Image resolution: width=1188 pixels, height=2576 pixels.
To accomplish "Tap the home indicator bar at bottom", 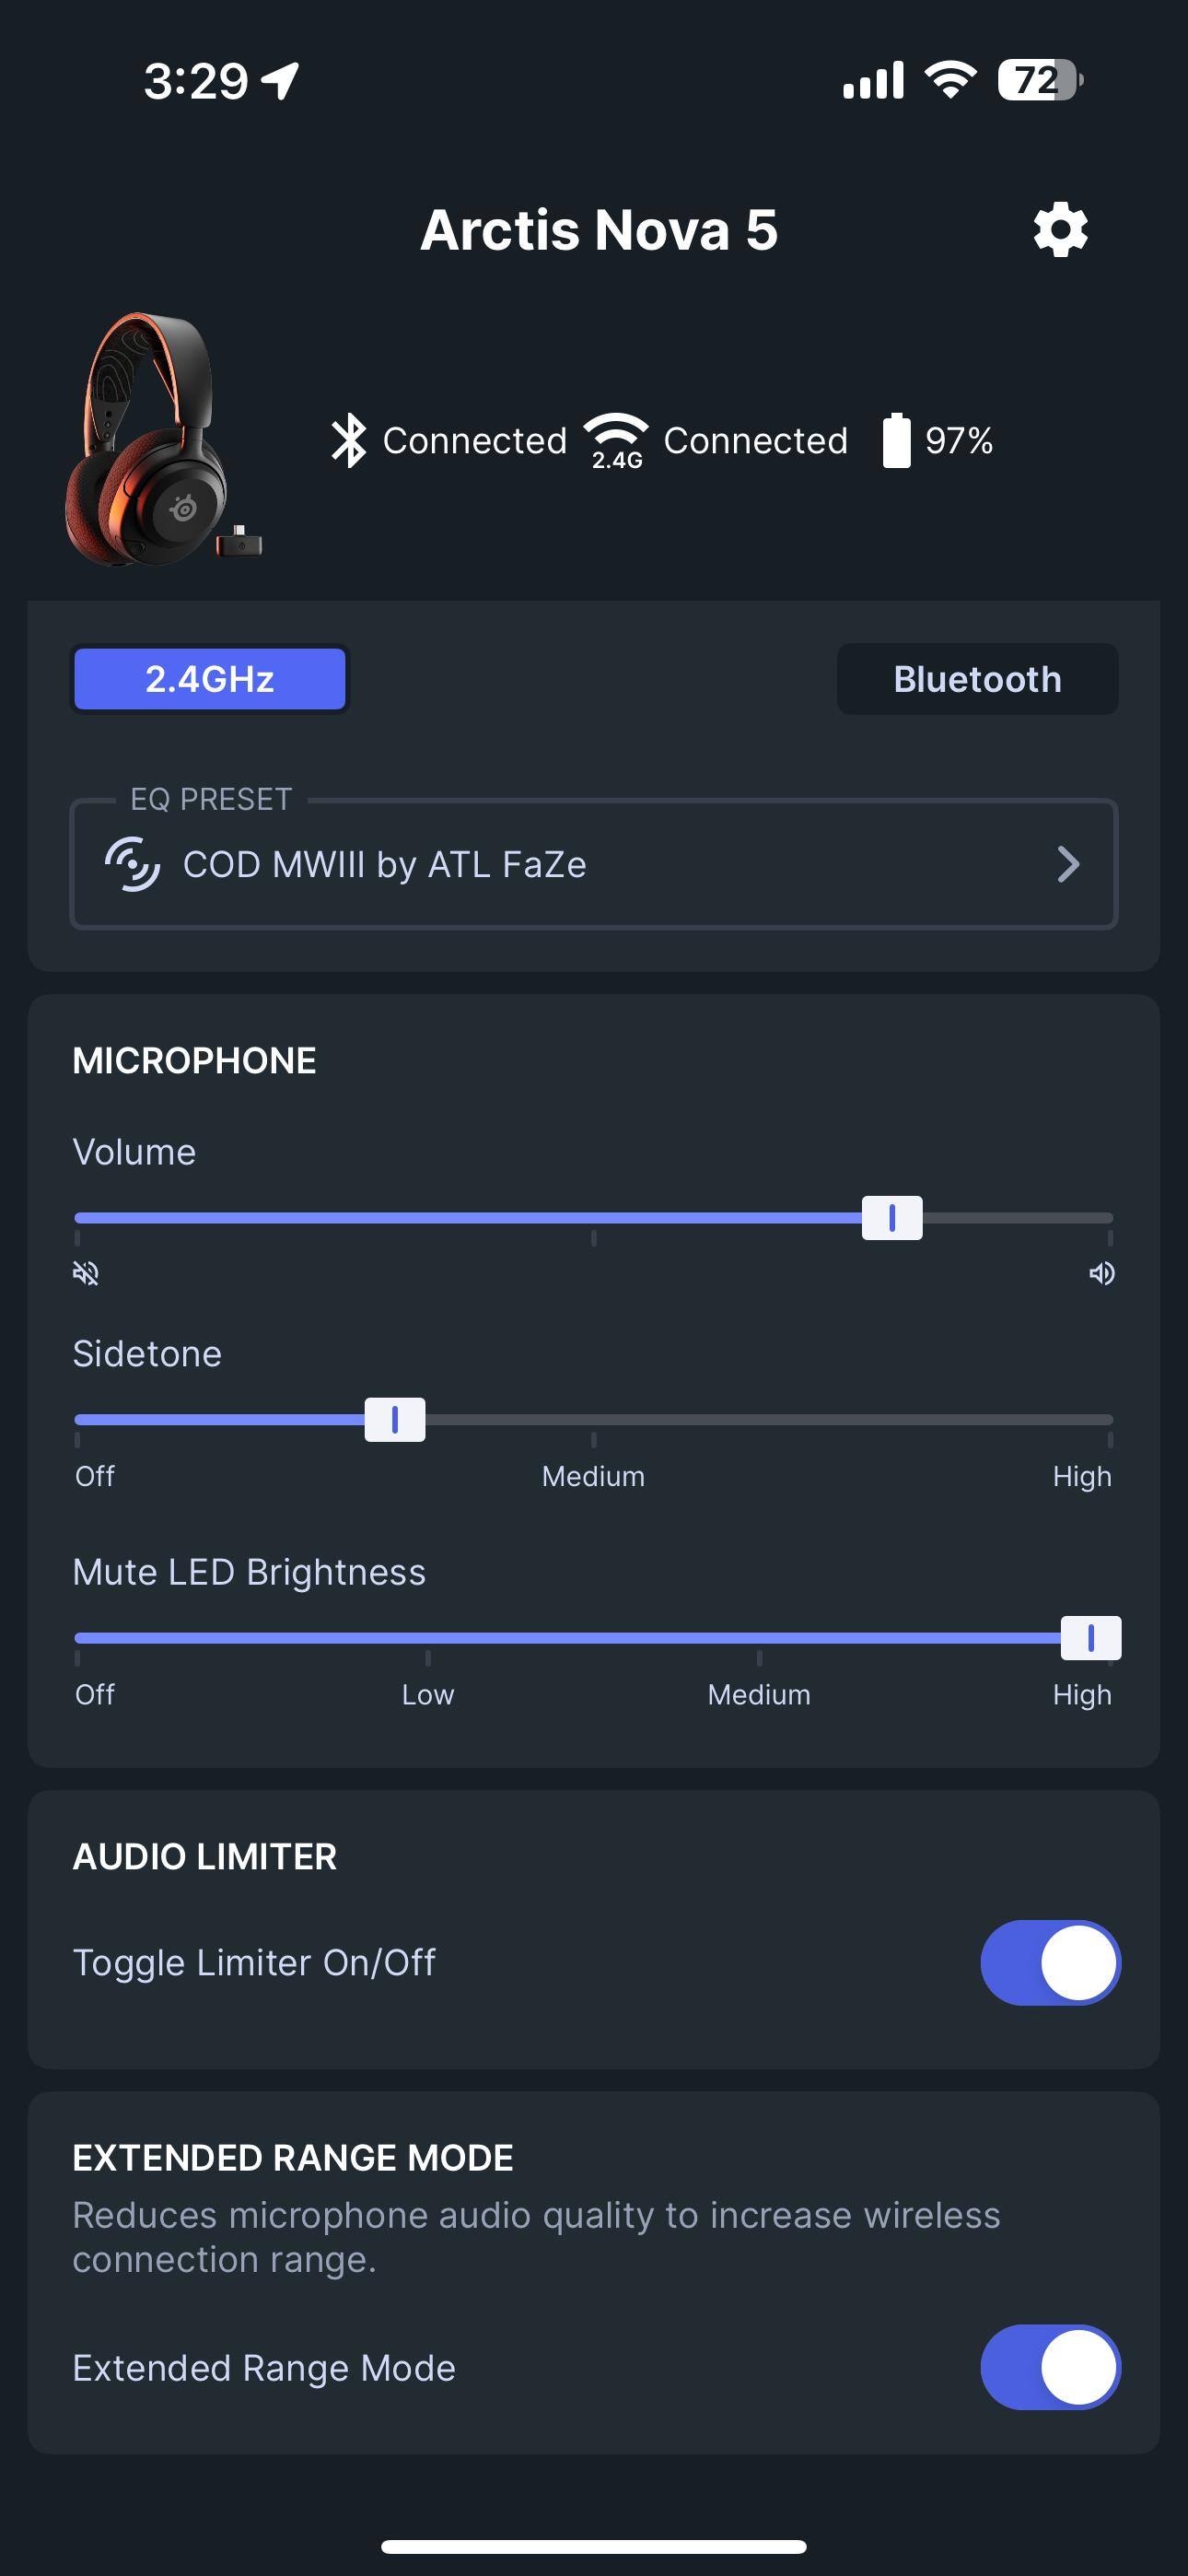I will [x=594, y=2546].
